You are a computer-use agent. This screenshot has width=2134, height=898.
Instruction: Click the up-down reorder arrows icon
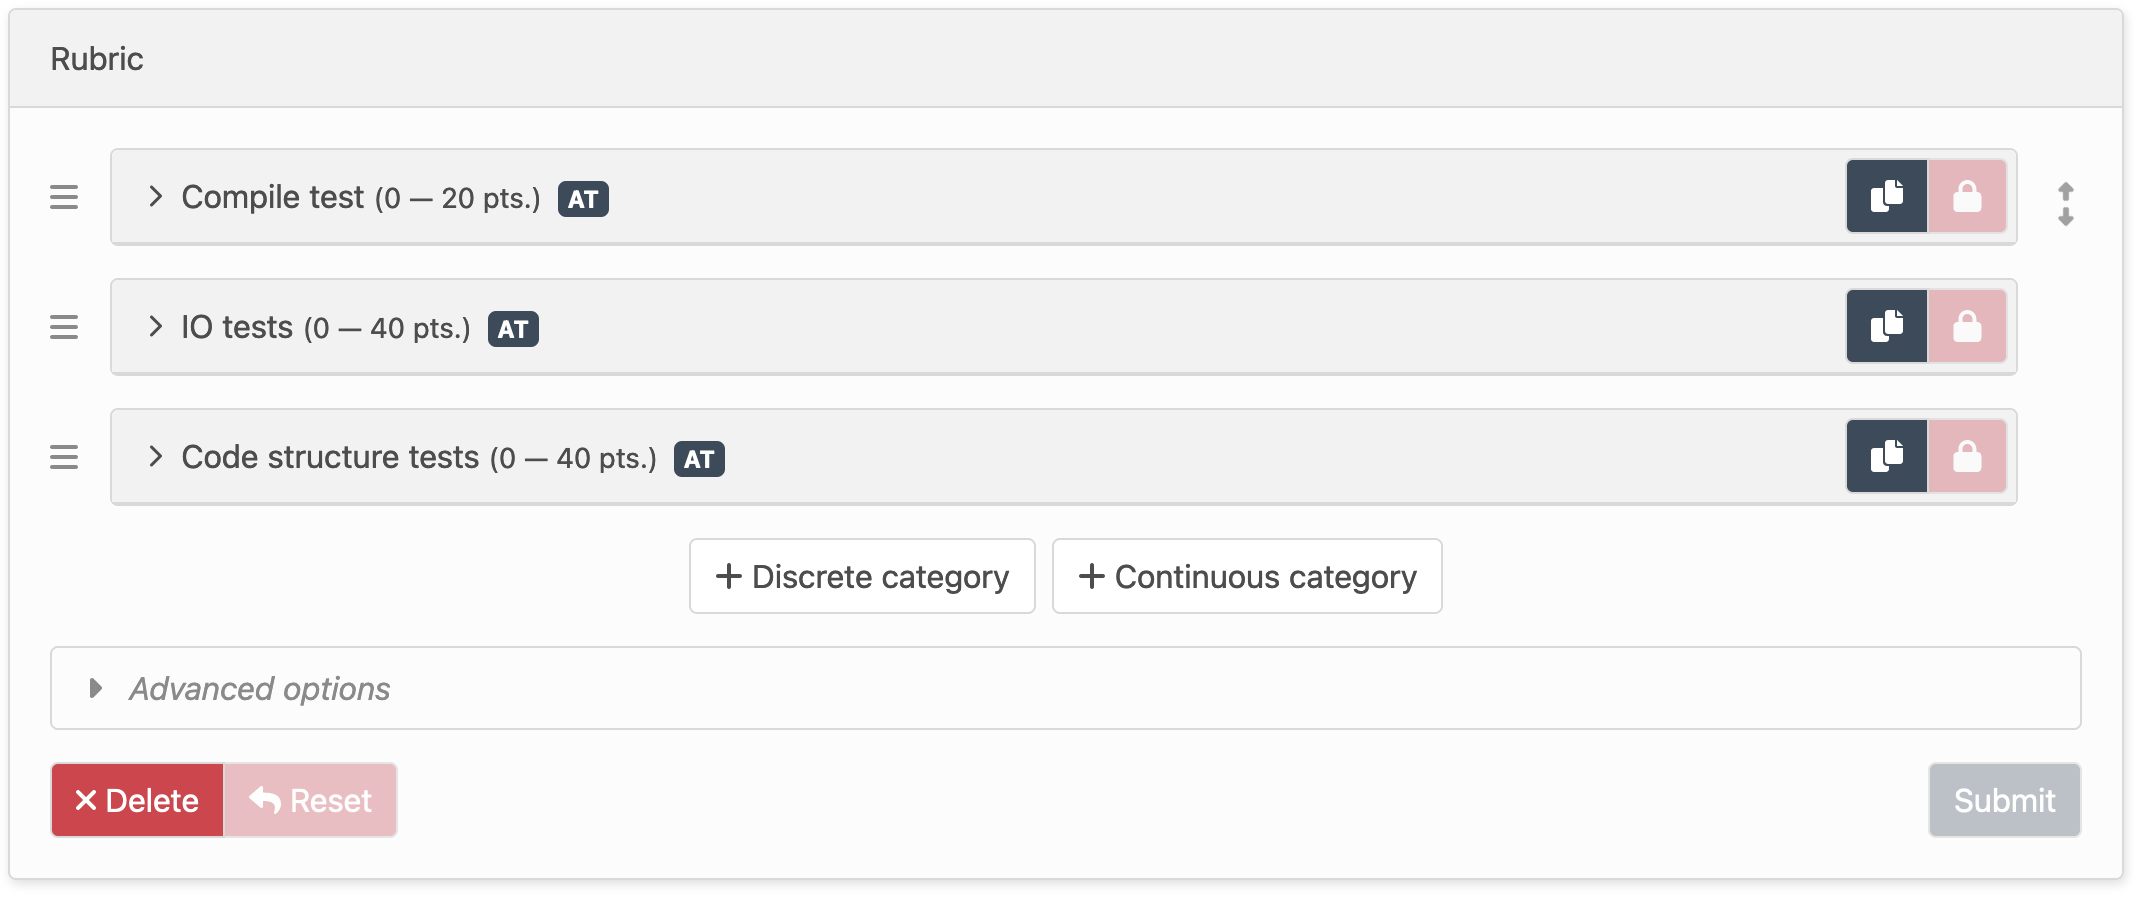click(x=2065, y=204)
